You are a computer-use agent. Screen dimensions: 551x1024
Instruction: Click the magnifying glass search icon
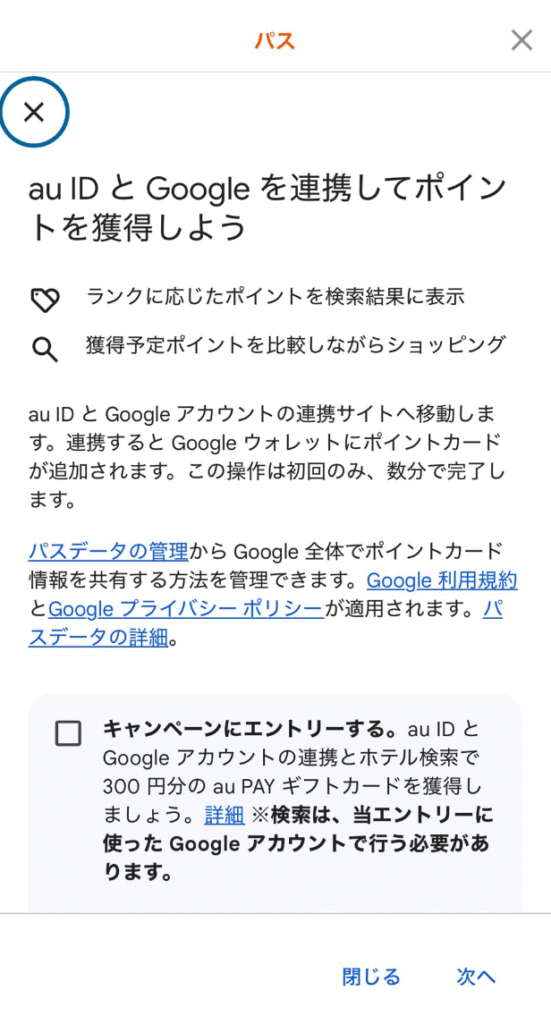(x=45, y=350)
